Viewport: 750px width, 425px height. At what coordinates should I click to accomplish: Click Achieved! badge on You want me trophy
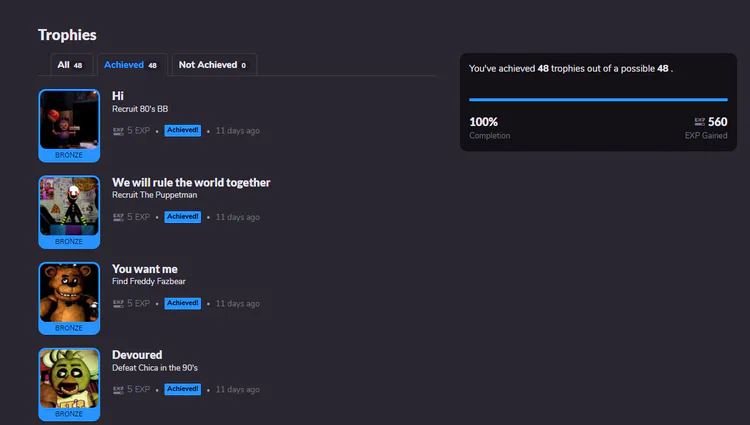pyautogui.click(x=183, y=304)
